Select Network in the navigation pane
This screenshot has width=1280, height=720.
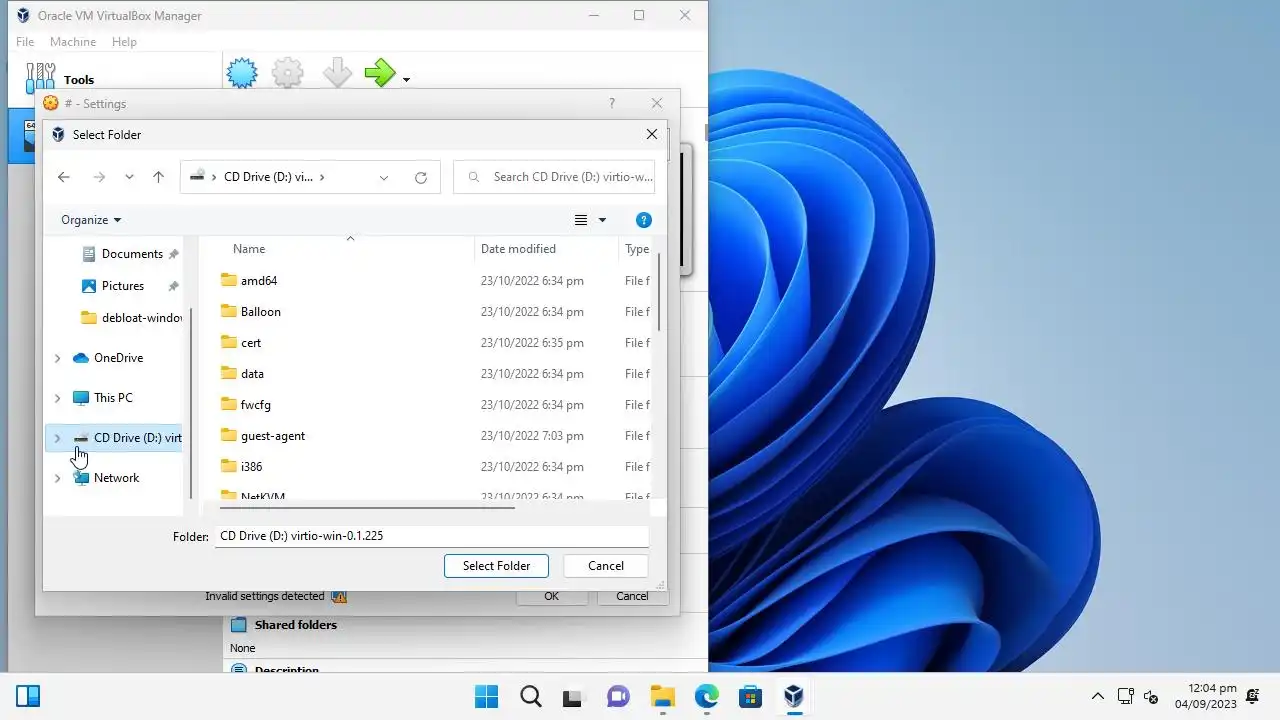click(x=116, y=478)
